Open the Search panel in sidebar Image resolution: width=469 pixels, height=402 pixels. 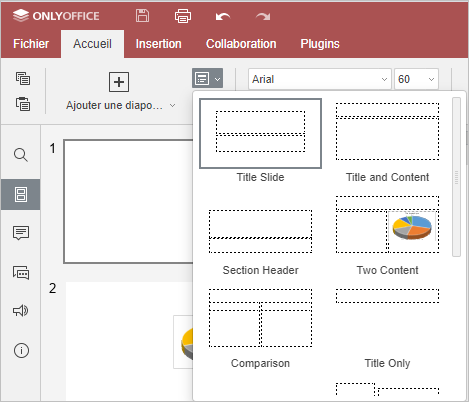(x=21, y=155)
